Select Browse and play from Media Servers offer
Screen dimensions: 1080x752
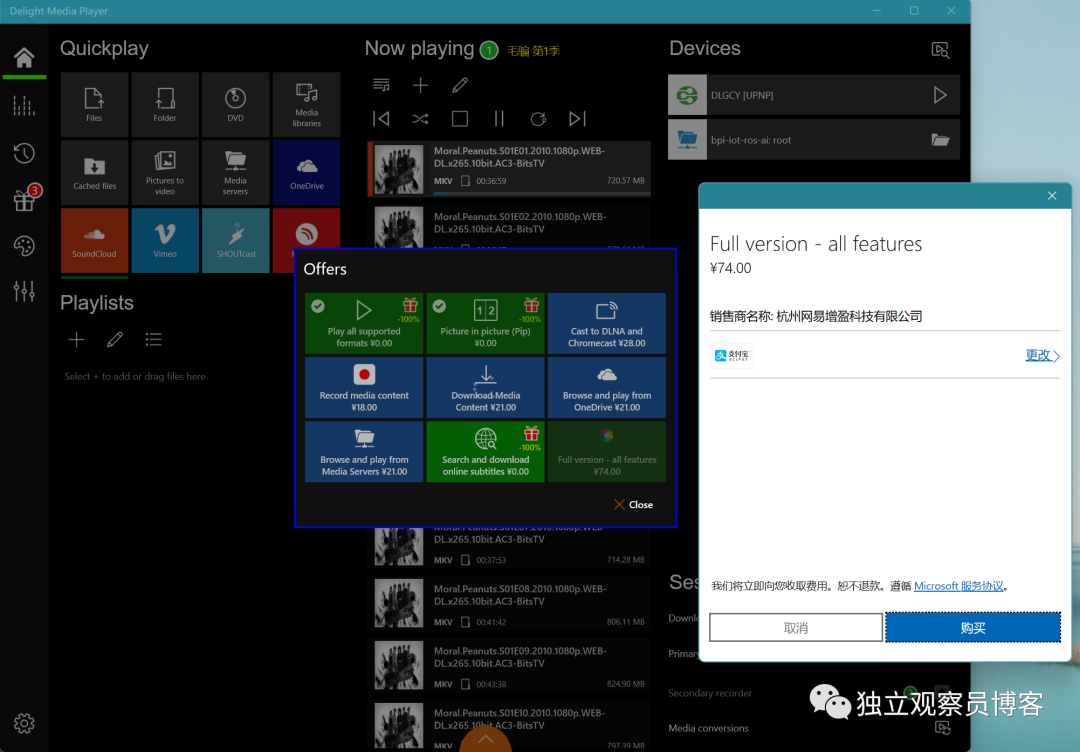pyautogui.click(x=364, y=451)
